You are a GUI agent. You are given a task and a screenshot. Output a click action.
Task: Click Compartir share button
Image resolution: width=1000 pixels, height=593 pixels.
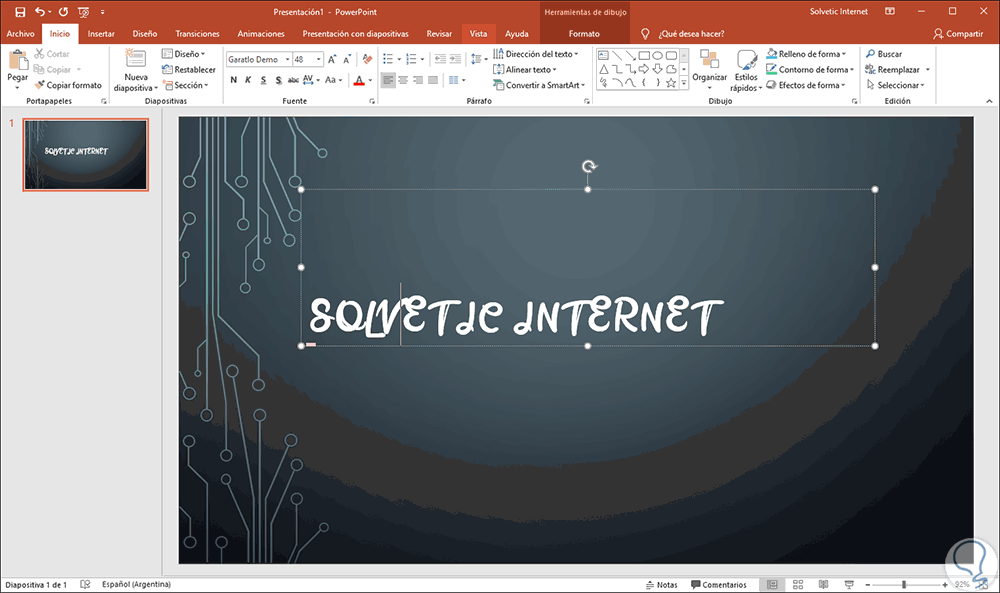(958, 34)
